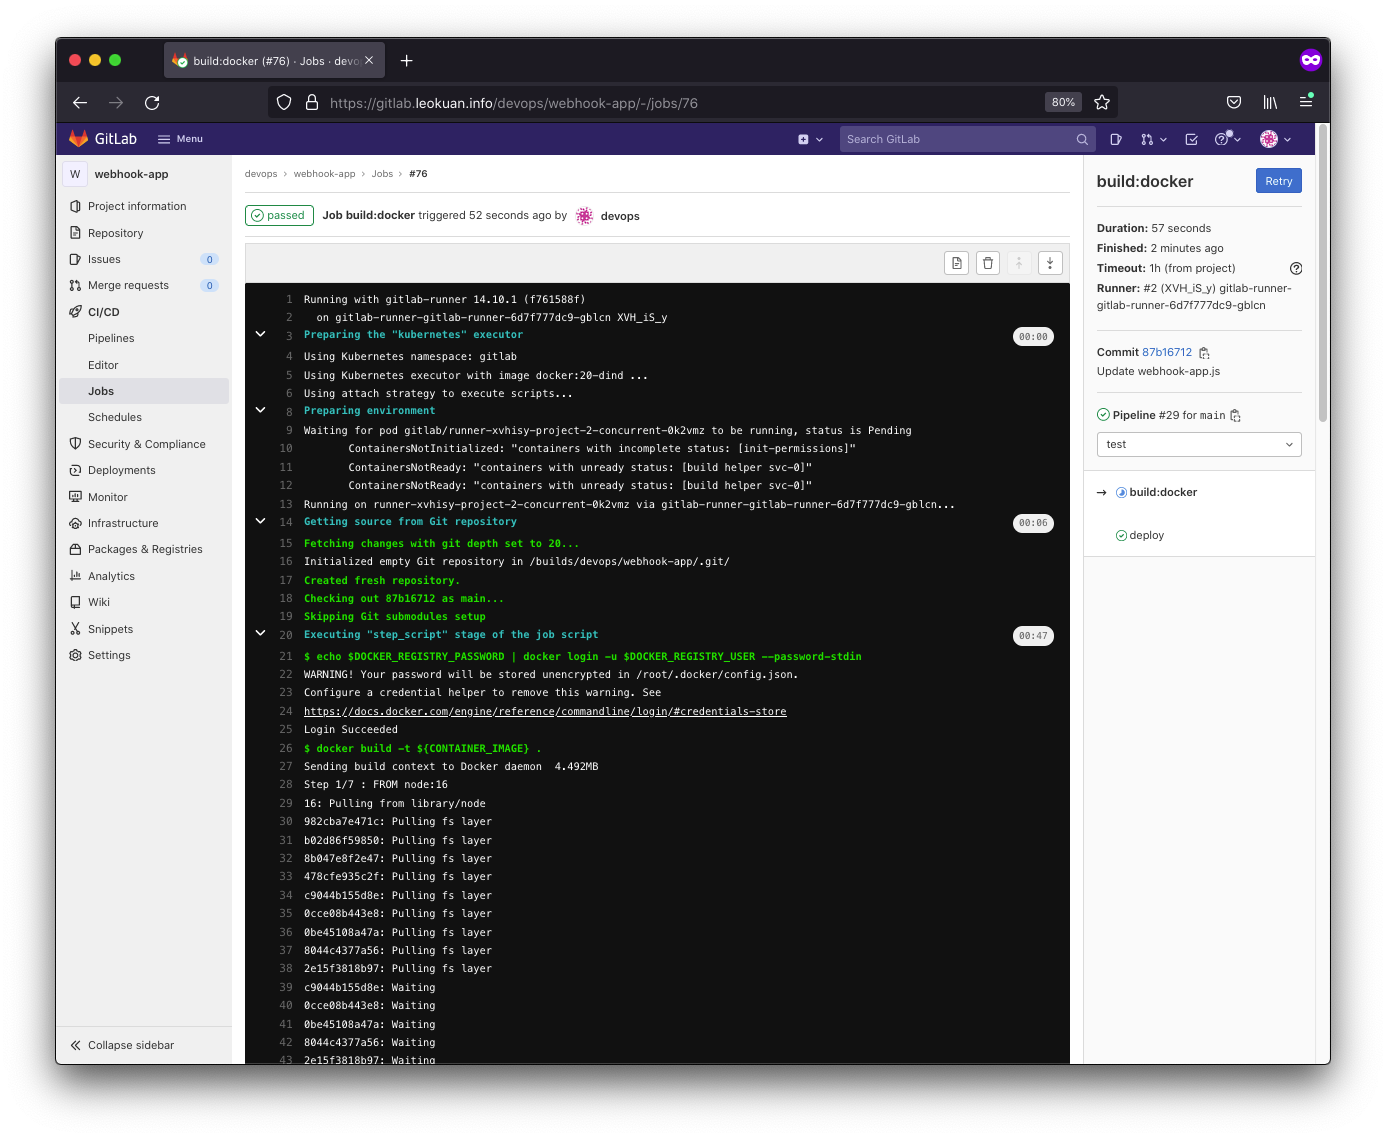Collapse the Getting source from Git section
The height and width of the screenshot is (1138, 1386).
pyautogui.click(x=261, y=521)
